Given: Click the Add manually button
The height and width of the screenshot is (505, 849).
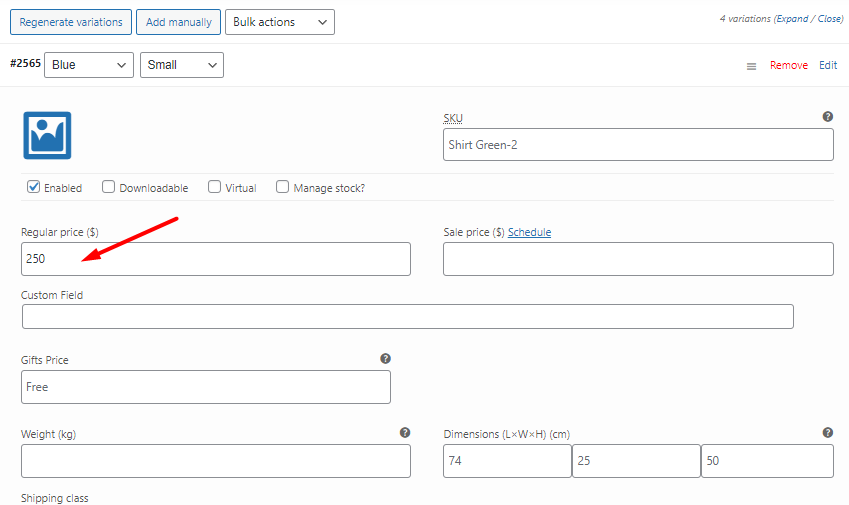Looking at the screenshot, I should coord(179,22).
